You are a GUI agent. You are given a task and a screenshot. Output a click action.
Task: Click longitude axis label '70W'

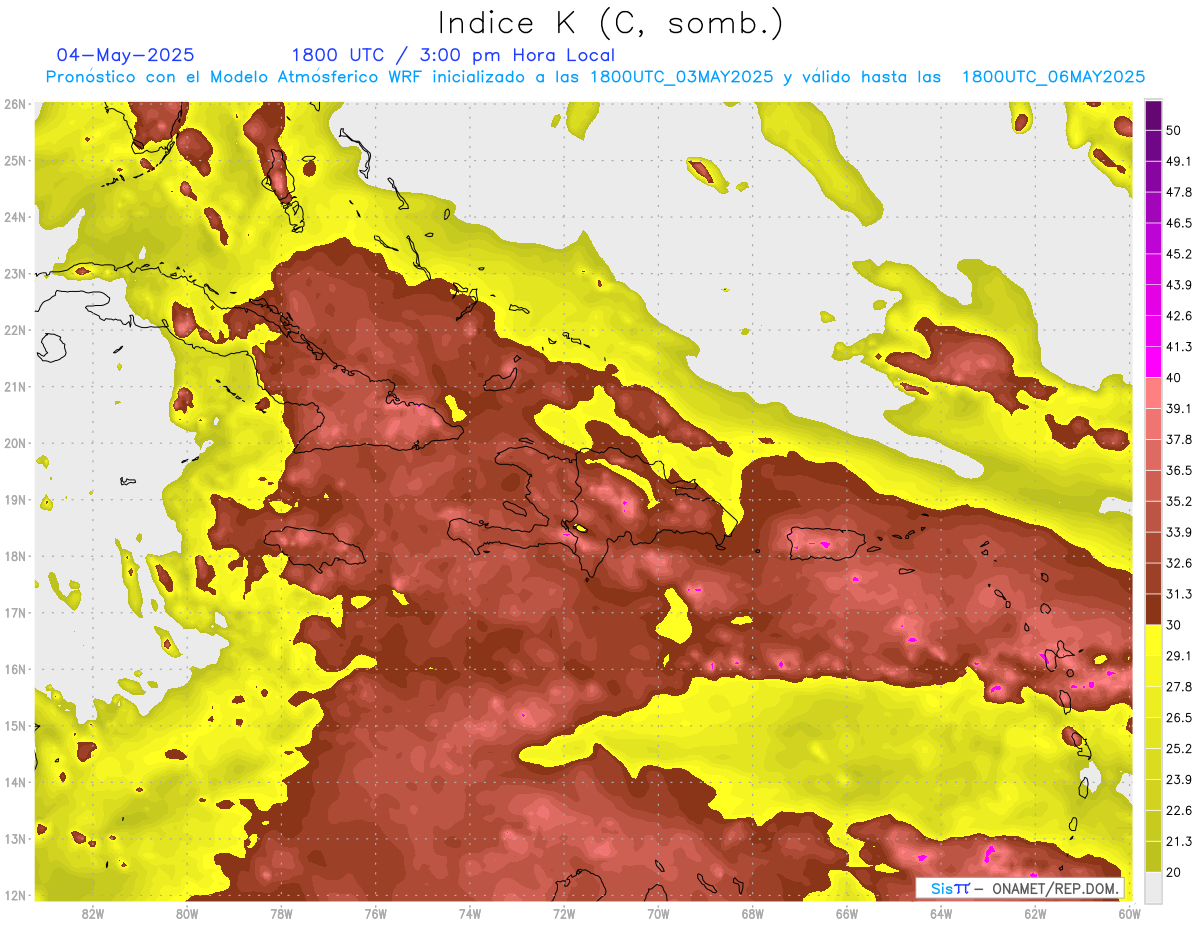point(658,913)
